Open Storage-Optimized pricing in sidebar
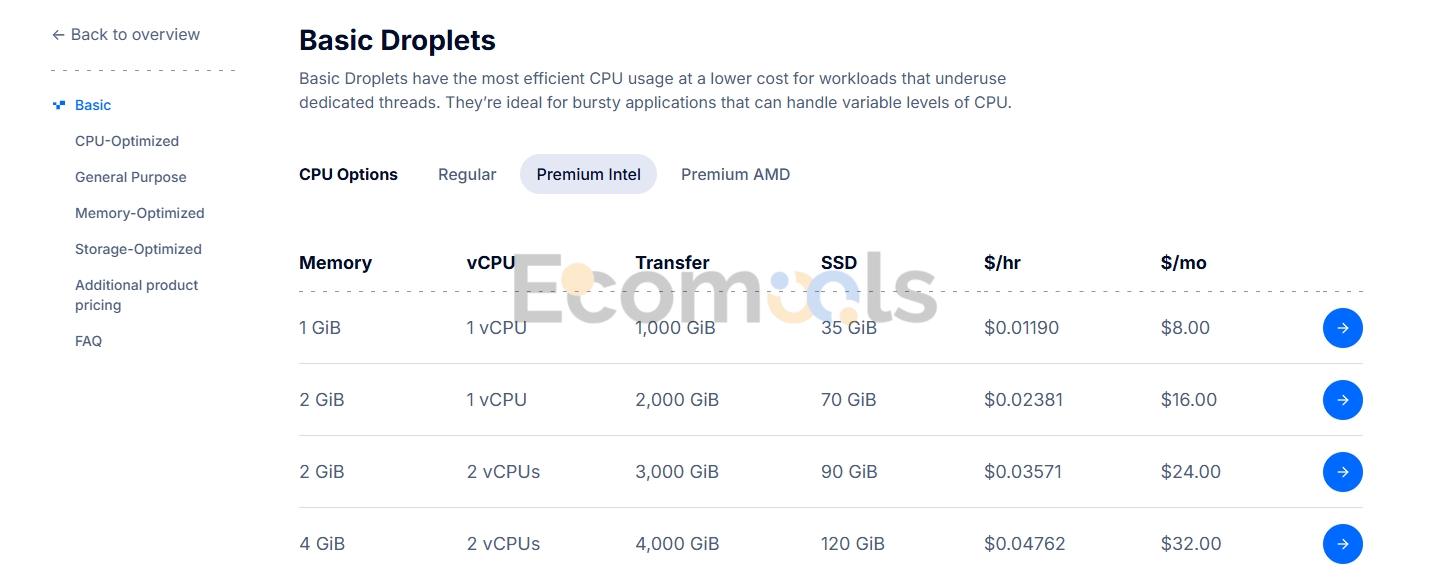The width and height of the screenshot is (1450, 578). pyautogui.click(x=138, y=249)
